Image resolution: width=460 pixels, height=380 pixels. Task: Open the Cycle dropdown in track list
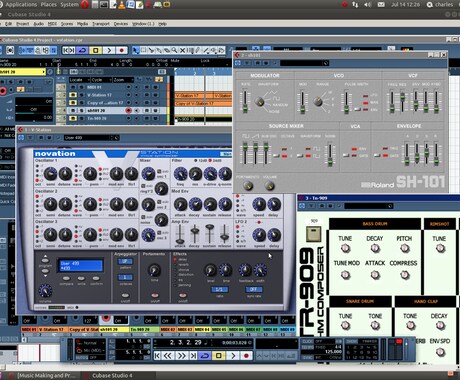(x=101, y=80)
